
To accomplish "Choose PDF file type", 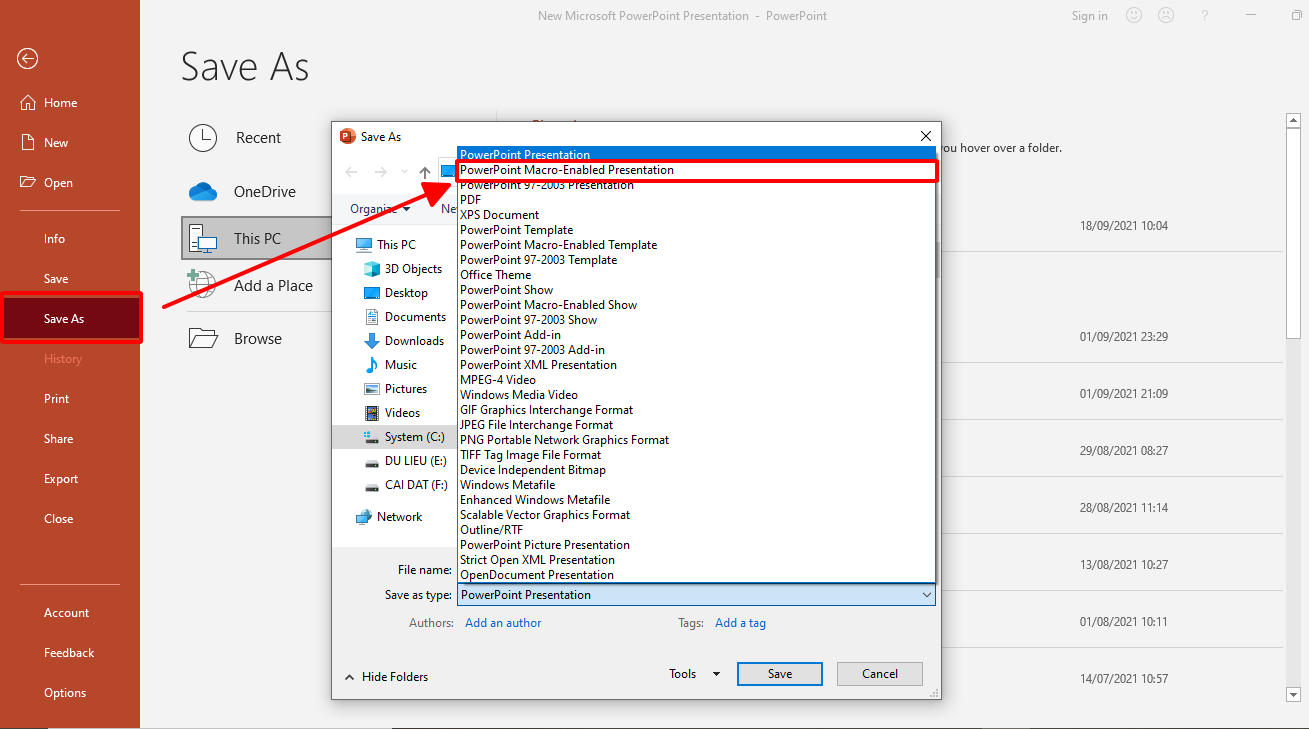I will pos(697,200).
